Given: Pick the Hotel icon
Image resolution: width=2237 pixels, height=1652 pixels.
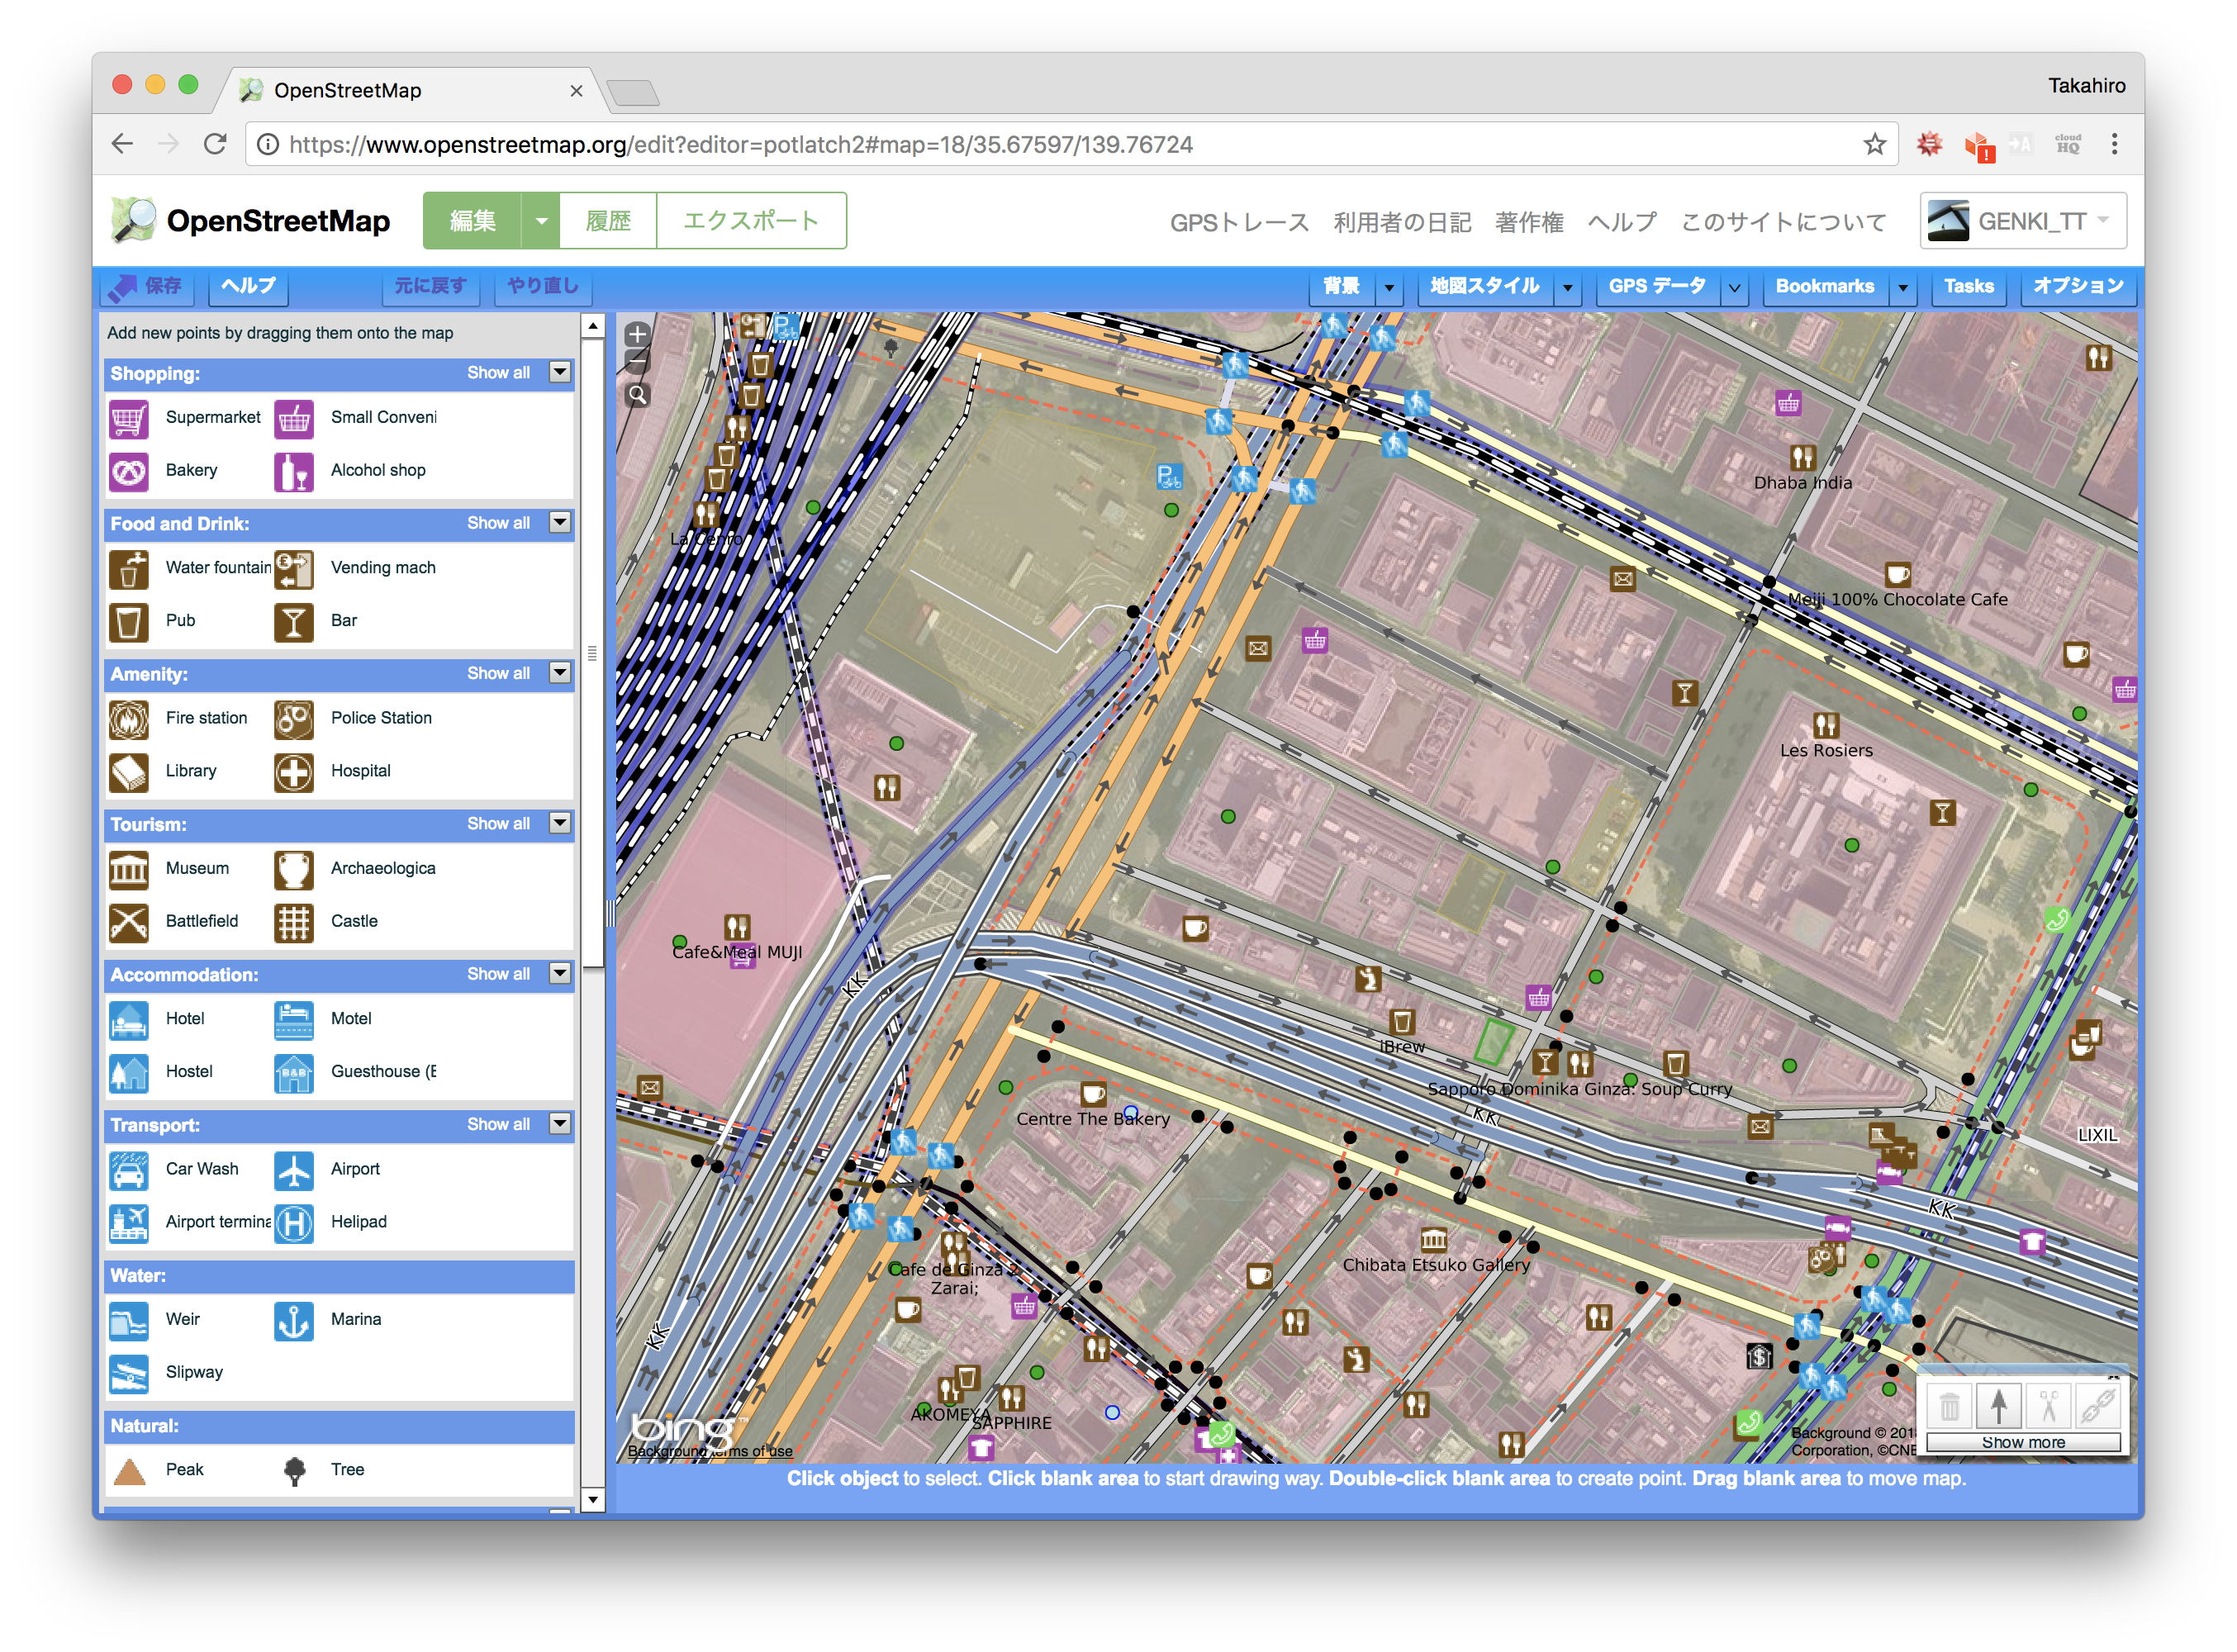Looking at the screenshot, I should click(x=129, y=1020).
